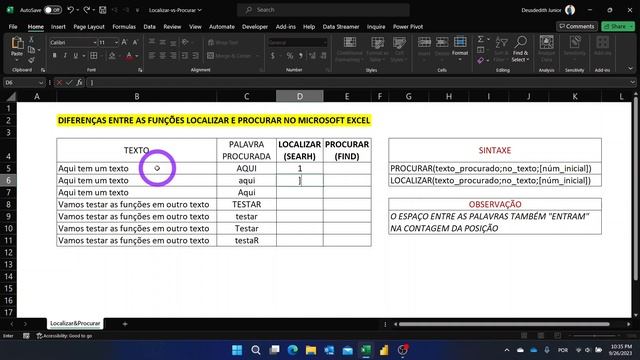
Task: Expand the formula bar chevron
Action: point(632,82)
